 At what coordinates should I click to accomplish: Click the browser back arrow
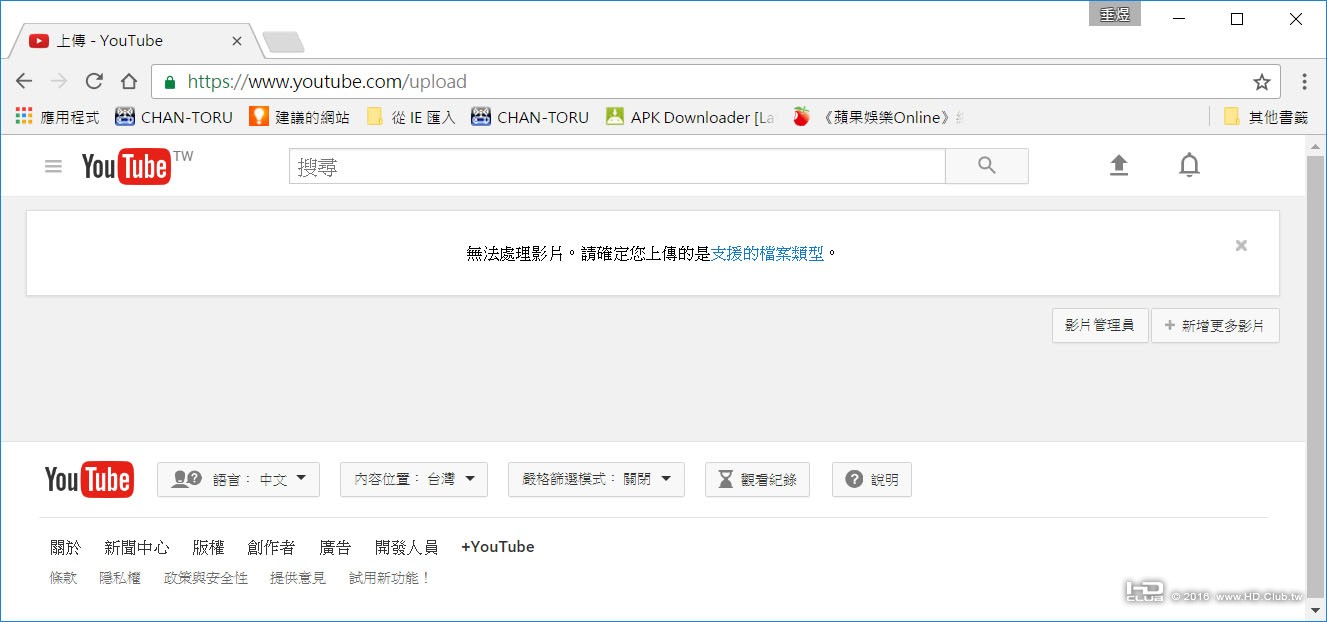click(24, 82)
